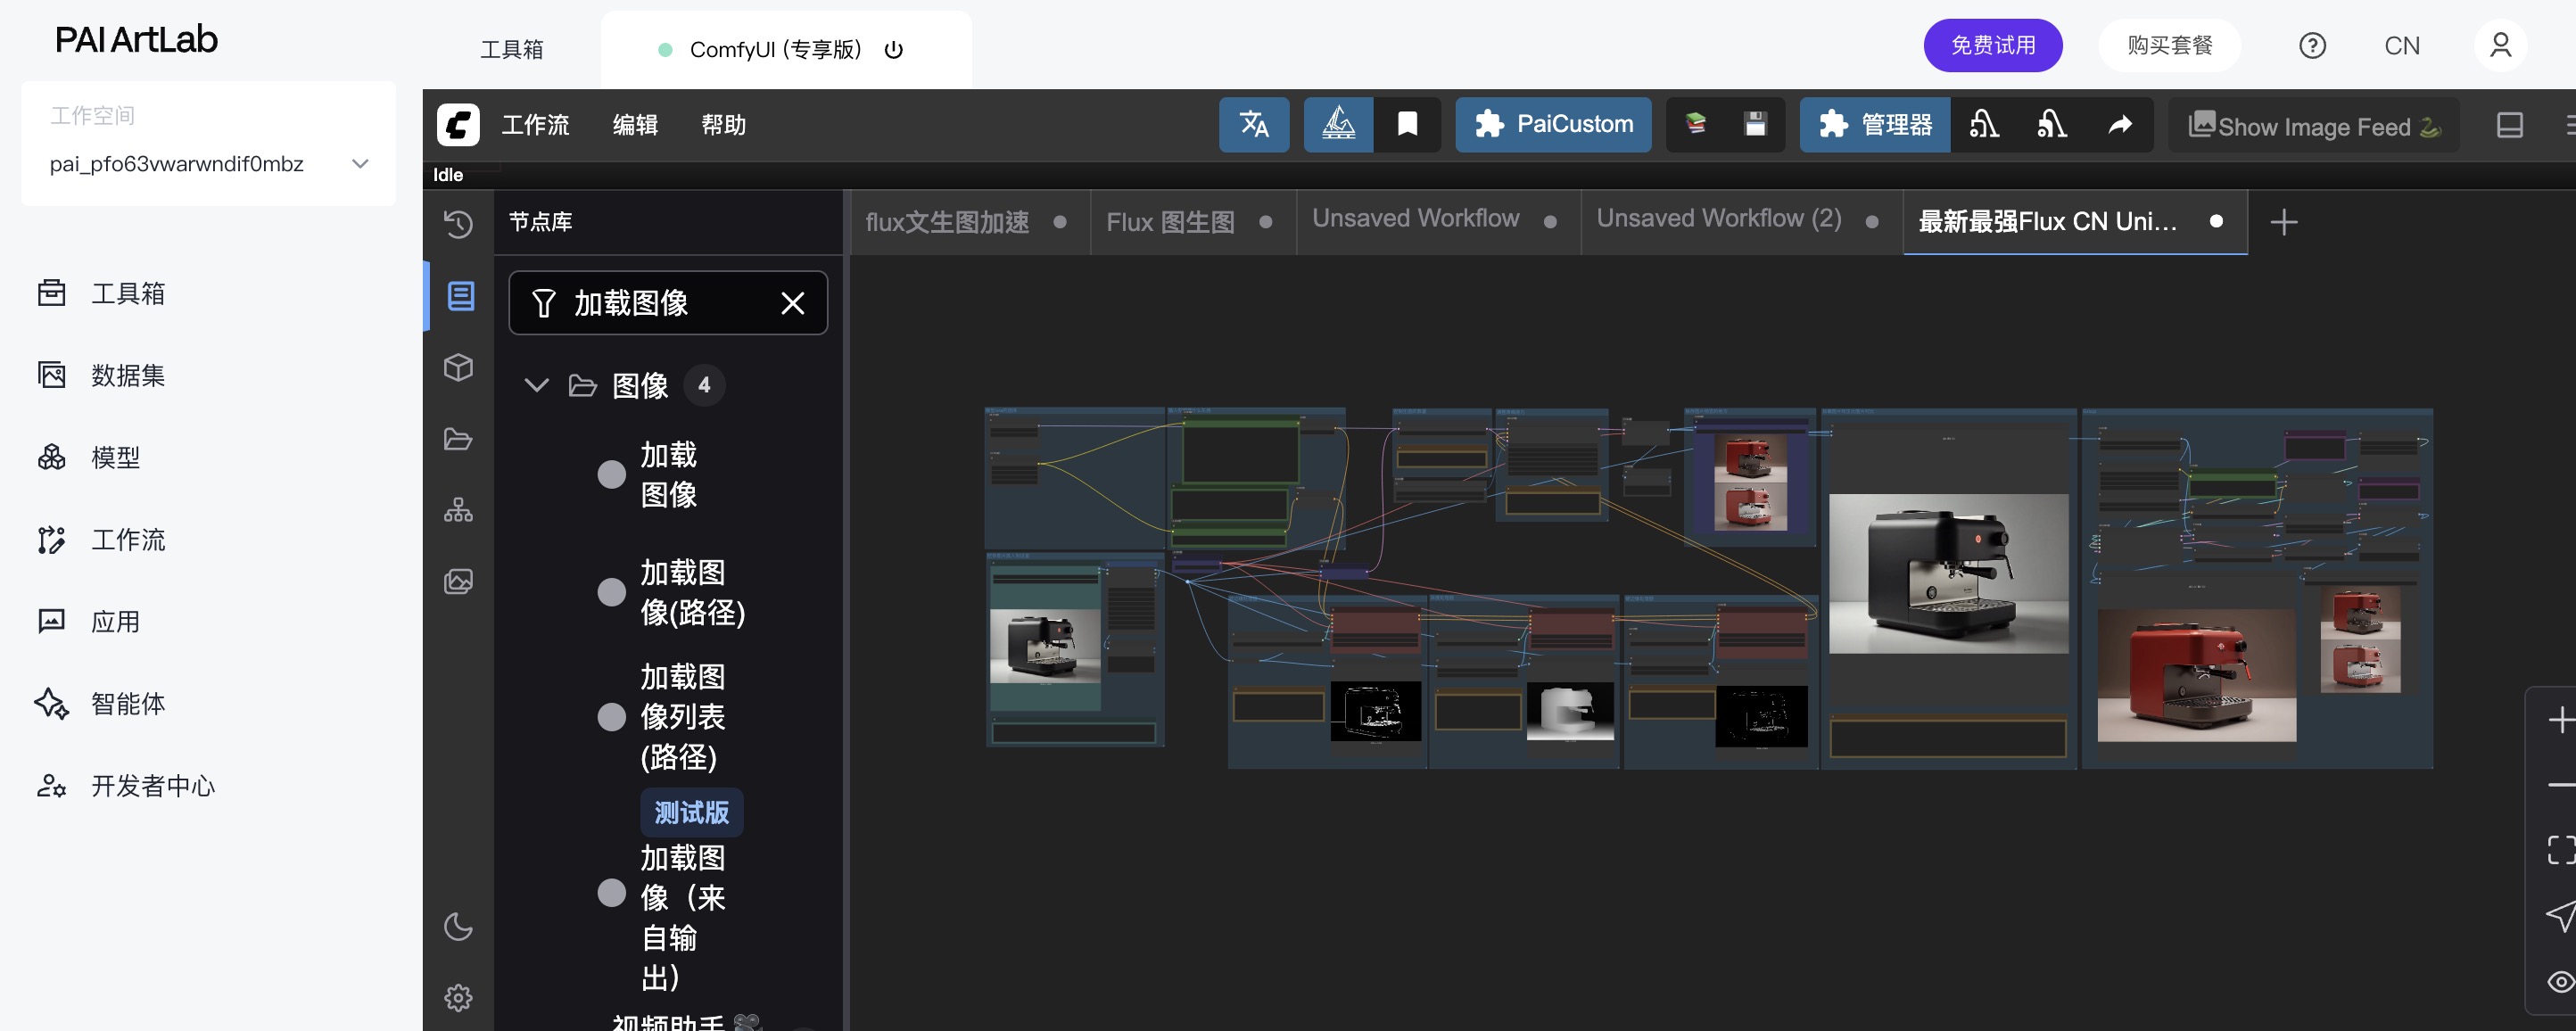Switch to the Flux 图生图 workflow tab
The height and width of the screenshot is (1031, 2576).
[x=1170, y=222]
